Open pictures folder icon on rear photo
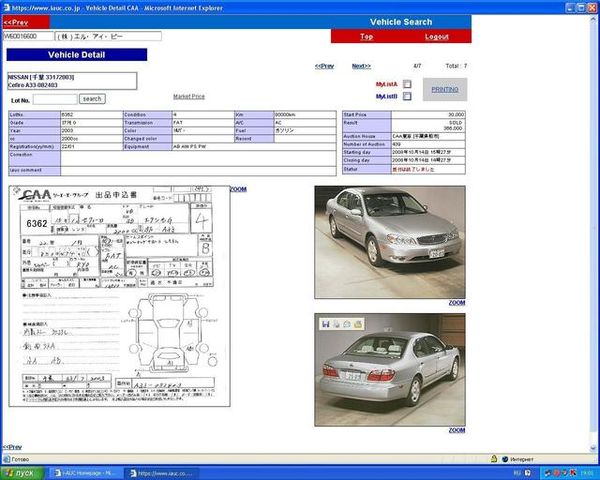 356,324
